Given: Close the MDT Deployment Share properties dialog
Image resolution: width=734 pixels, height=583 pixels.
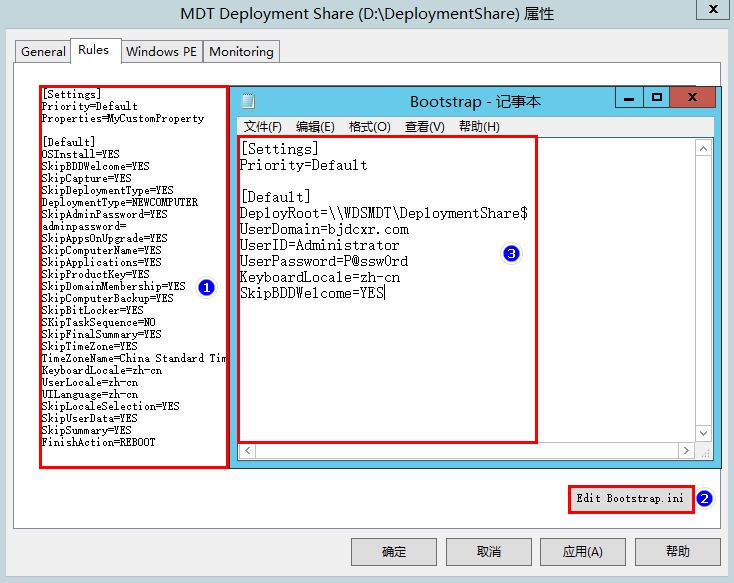Looking at the screenshot, I should click(713, 9).
